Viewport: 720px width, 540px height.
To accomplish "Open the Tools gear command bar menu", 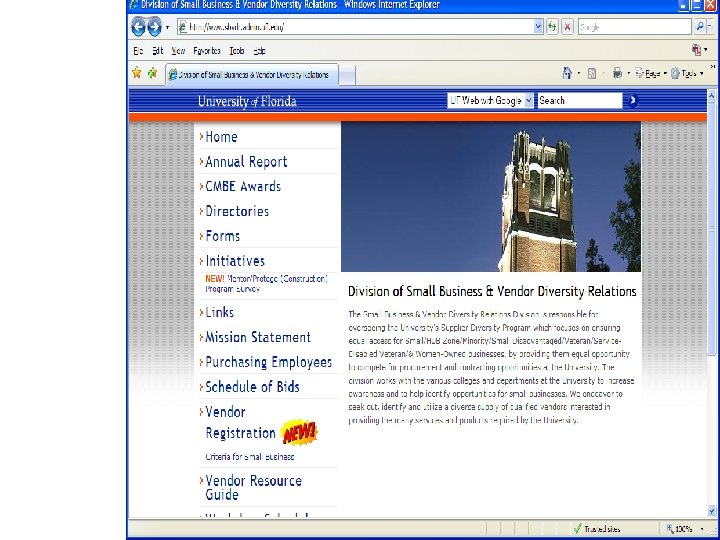I will (687, 73).
